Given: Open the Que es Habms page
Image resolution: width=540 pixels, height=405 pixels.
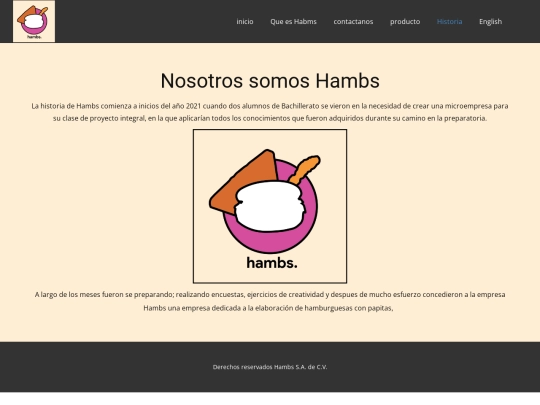Looking at the screenshot, I should pos(293,21).
